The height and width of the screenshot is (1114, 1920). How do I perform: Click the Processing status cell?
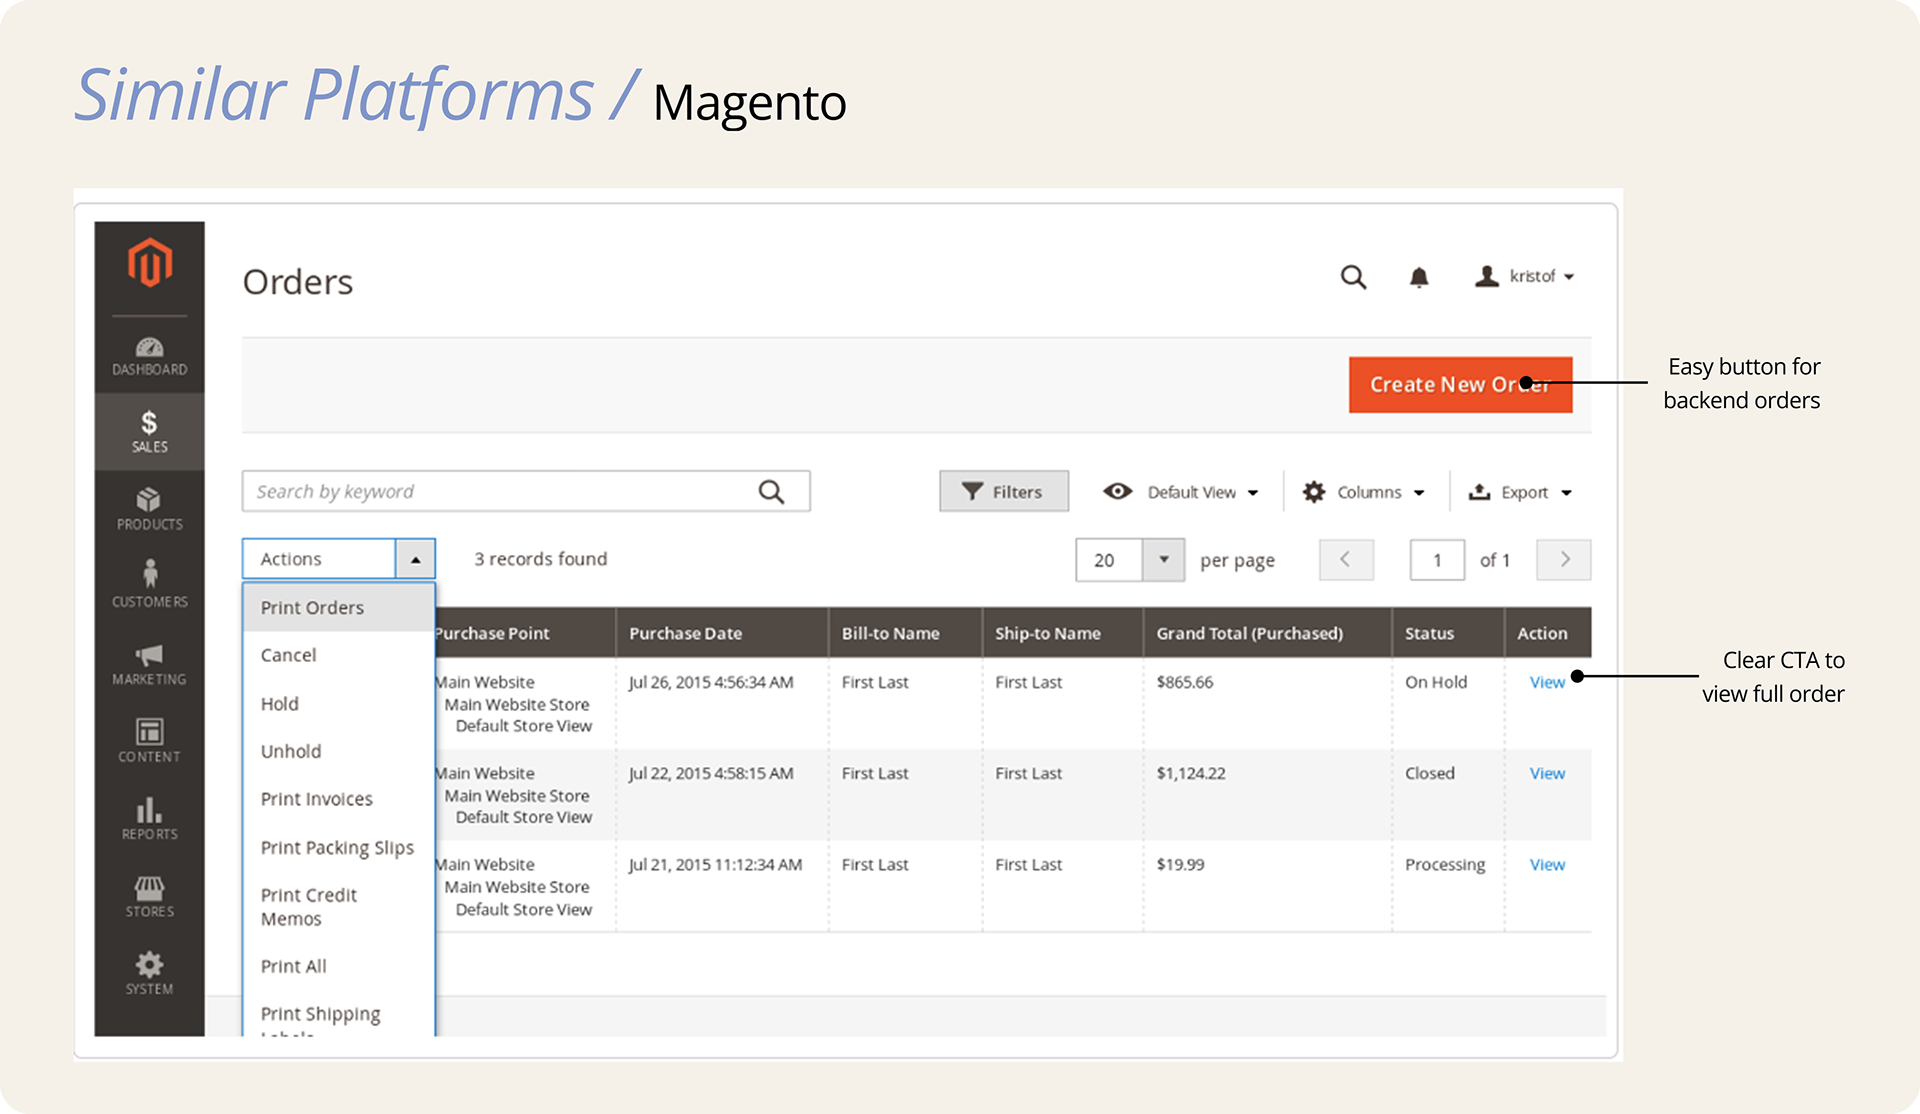click(1445, 864)
